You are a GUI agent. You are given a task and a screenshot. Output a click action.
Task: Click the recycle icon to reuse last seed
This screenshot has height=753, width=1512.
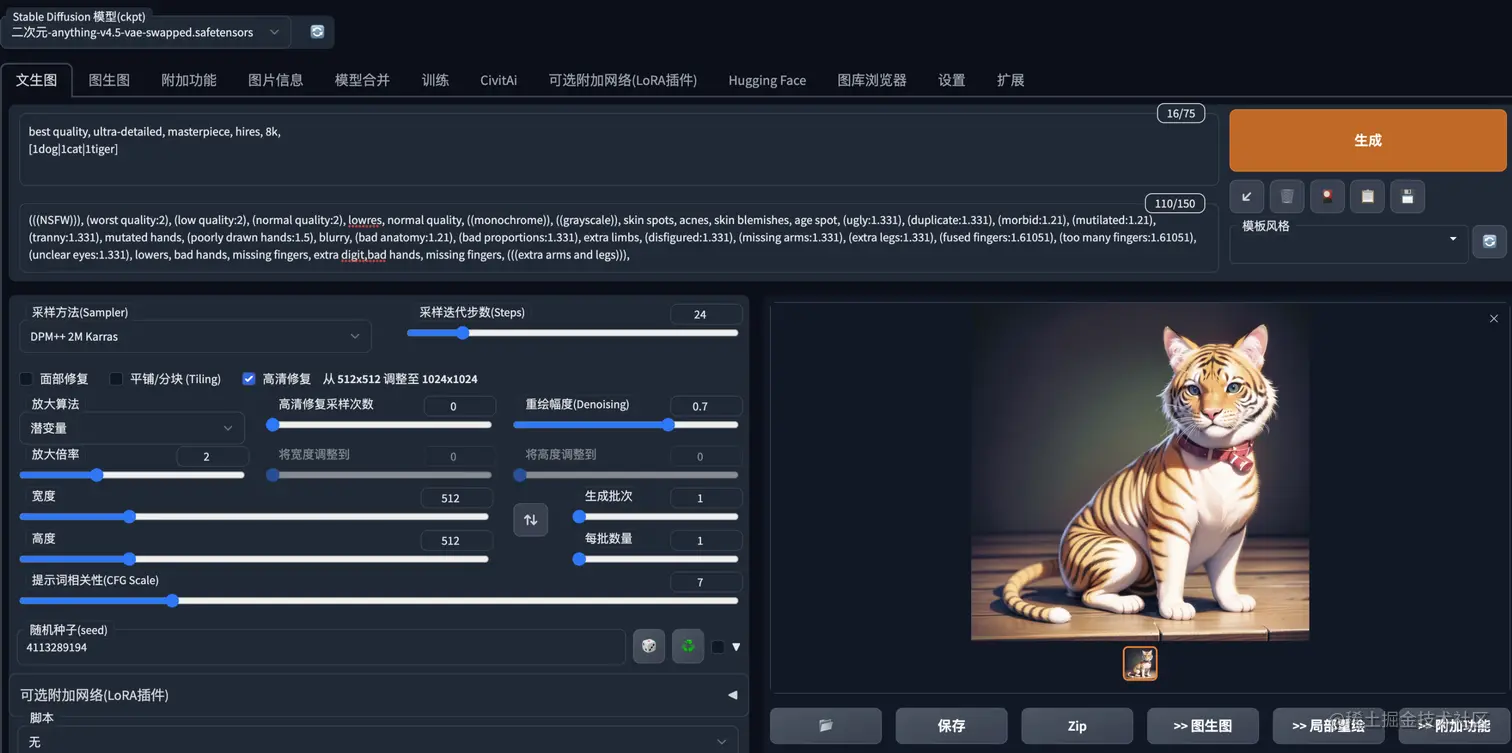pyautogui.click(x=688, y=646)
